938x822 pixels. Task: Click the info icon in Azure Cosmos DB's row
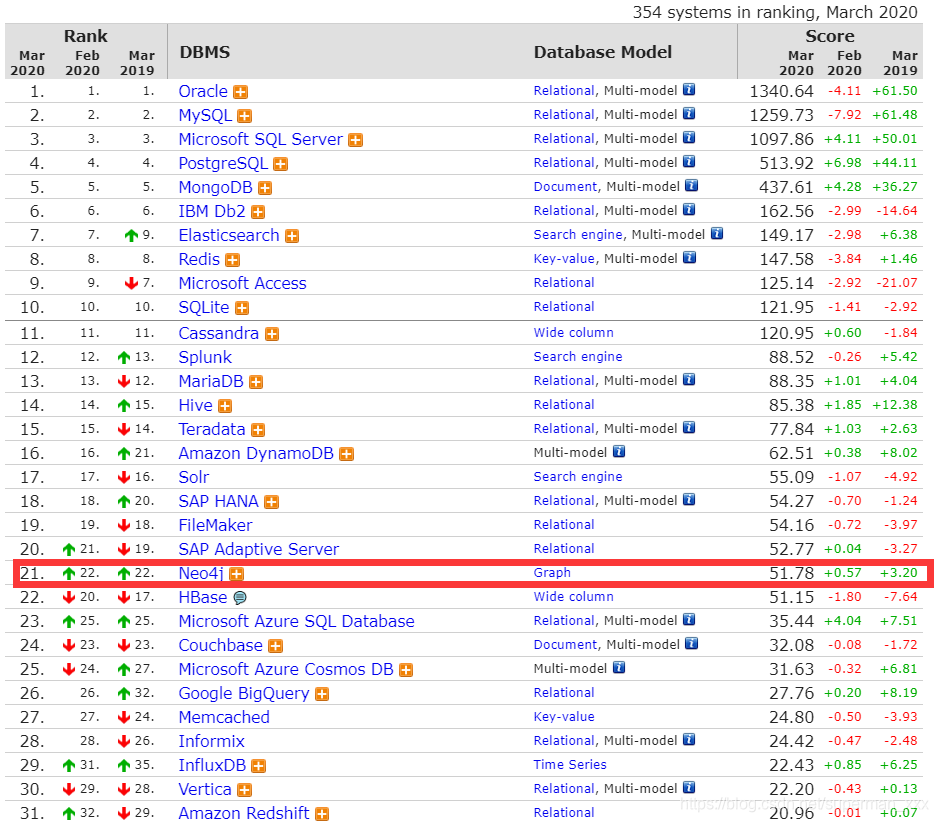click(x=619, y=668)
